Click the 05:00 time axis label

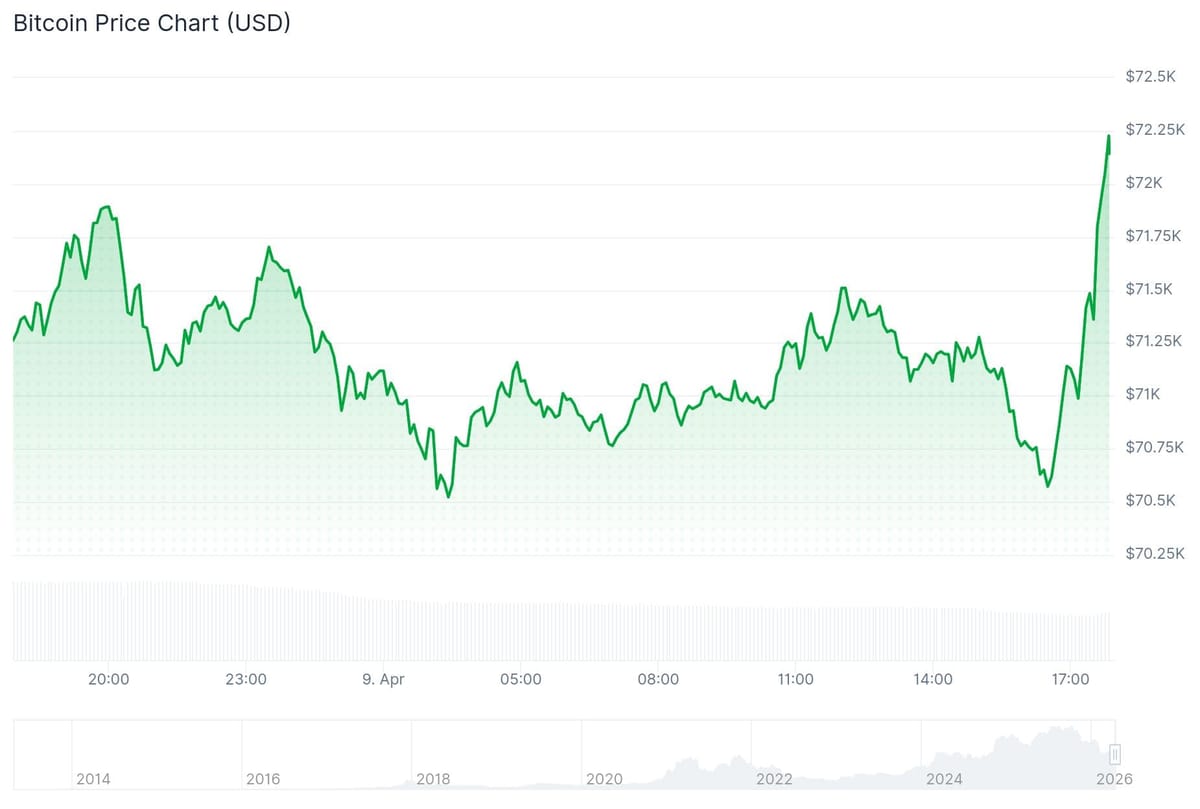click(x=521, y=679)
